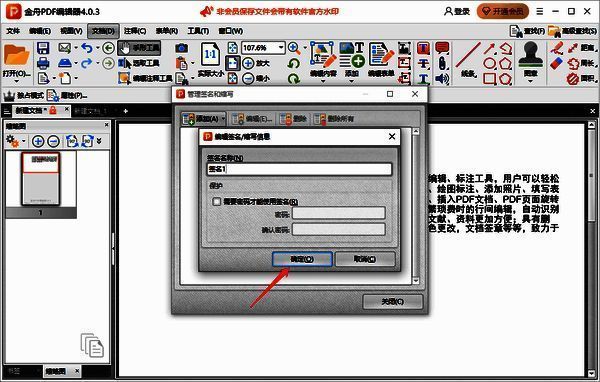
Task: Click the clipboard paste icon
Action: point(181,63)
